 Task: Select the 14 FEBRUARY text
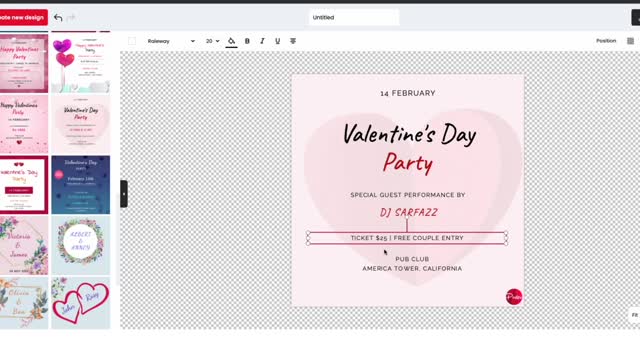pyautogui.click(x=408, y=93)
